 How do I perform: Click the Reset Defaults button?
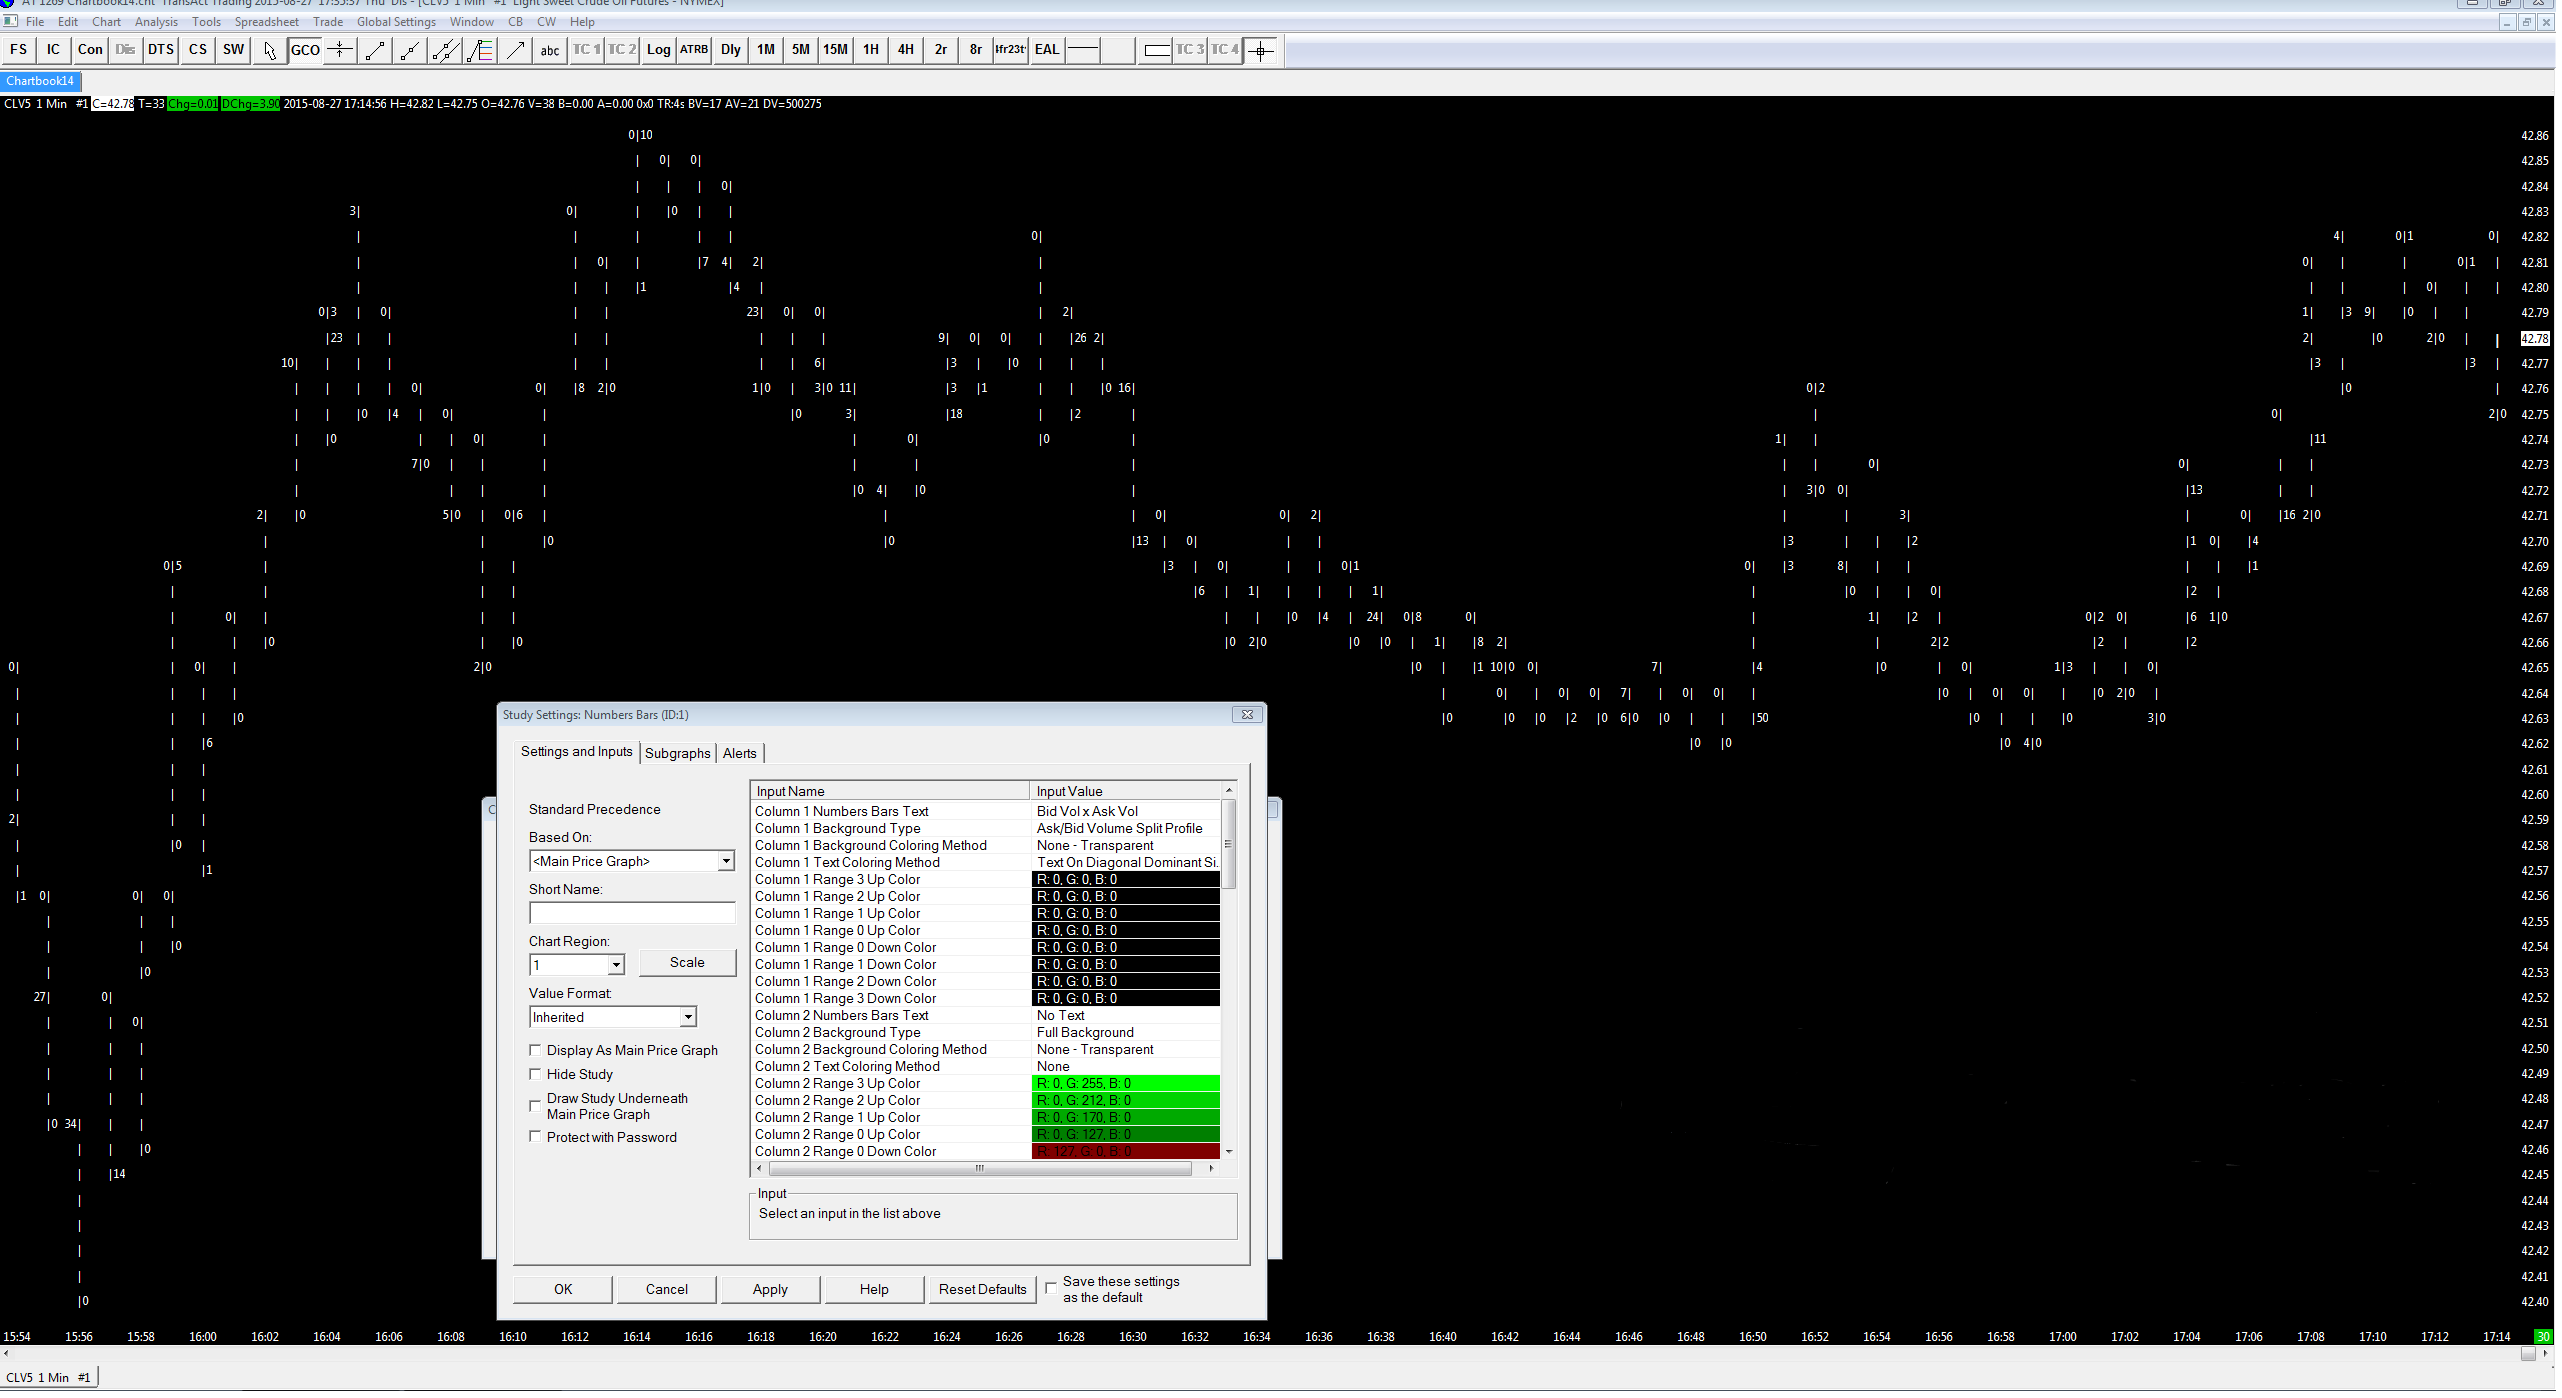pyautogui.click(x=984, y=1291)
